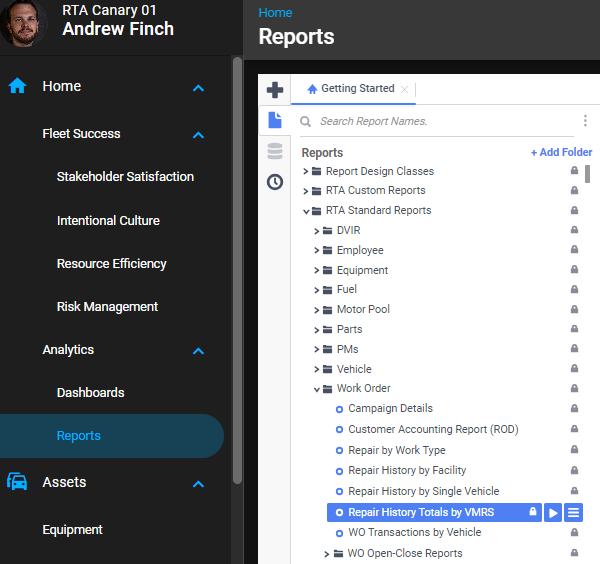
Task: Select the Campaign Details report
Action: coord(390,409)
